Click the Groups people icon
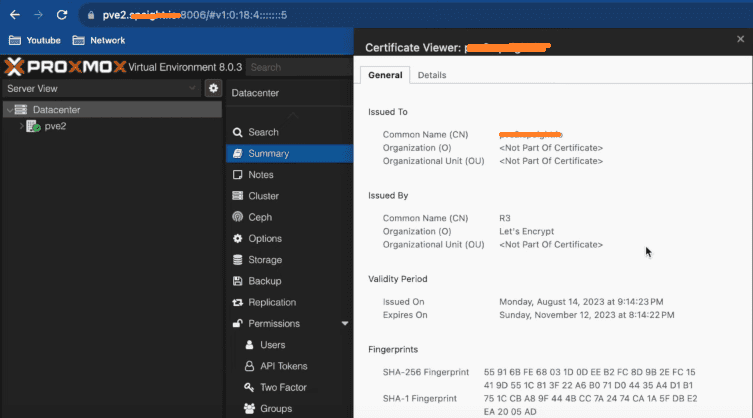This screenshot has width=753, height=418. [249, 408]
